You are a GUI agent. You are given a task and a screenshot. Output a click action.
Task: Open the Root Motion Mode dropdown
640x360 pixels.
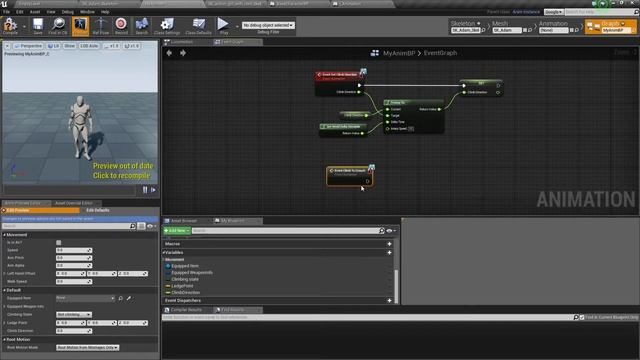[x=88, y=348]
